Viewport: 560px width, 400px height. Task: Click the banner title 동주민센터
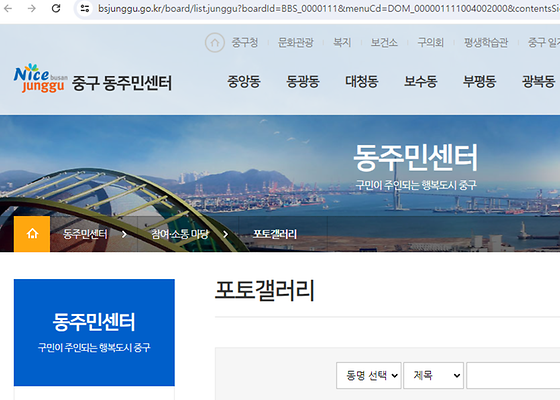pos(415,158)
